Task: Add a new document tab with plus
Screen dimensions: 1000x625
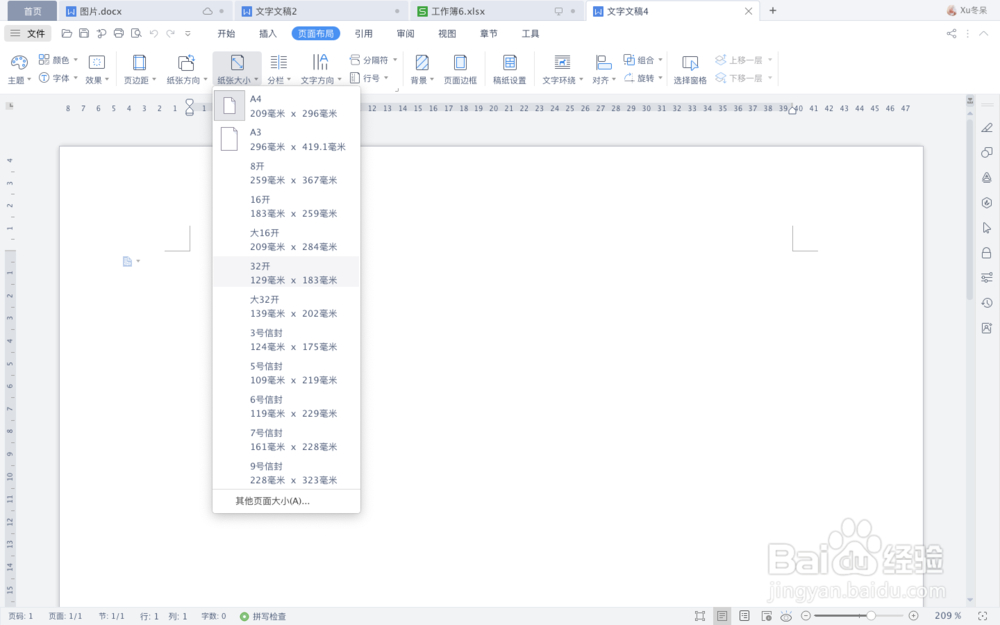Action: 772,11
